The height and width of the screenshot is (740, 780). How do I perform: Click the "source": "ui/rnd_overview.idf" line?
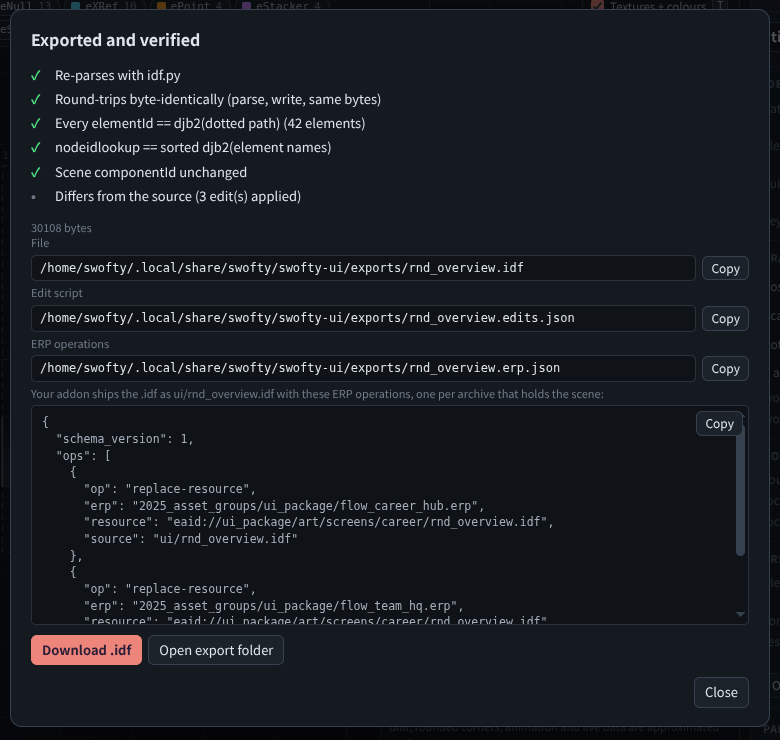coord(191,539)
